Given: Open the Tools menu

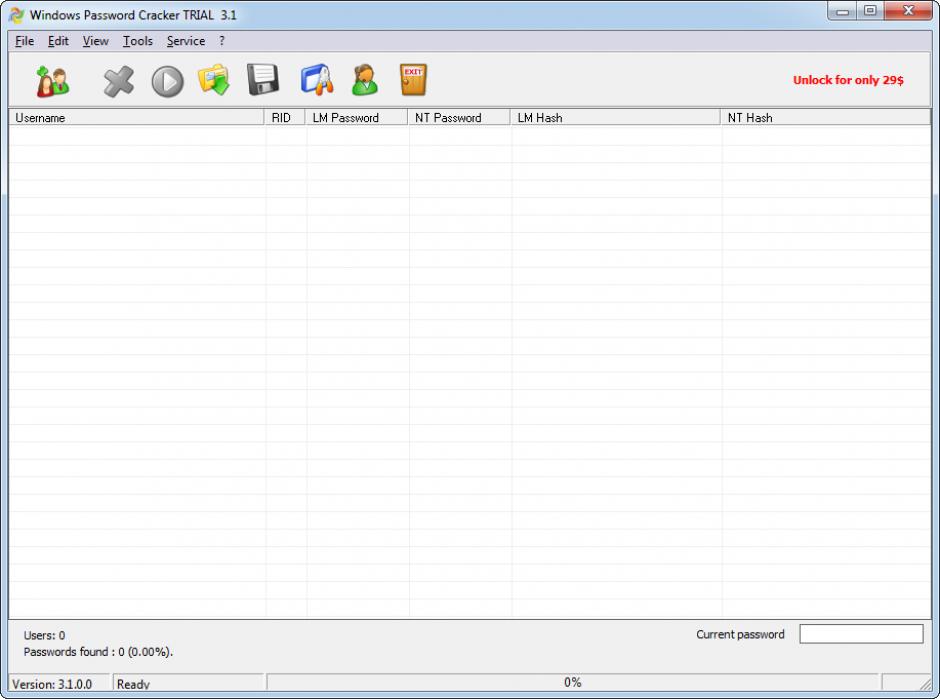Looking at the screenshot, I should click(138, 41).
